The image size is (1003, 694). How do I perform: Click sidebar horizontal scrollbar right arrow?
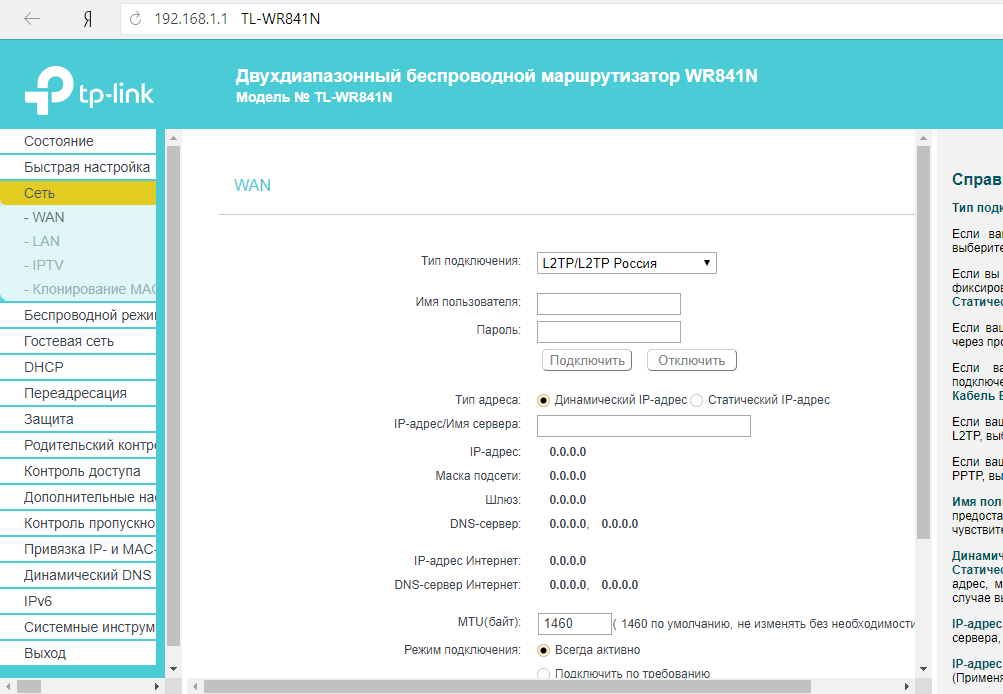(x=157, y=686)
